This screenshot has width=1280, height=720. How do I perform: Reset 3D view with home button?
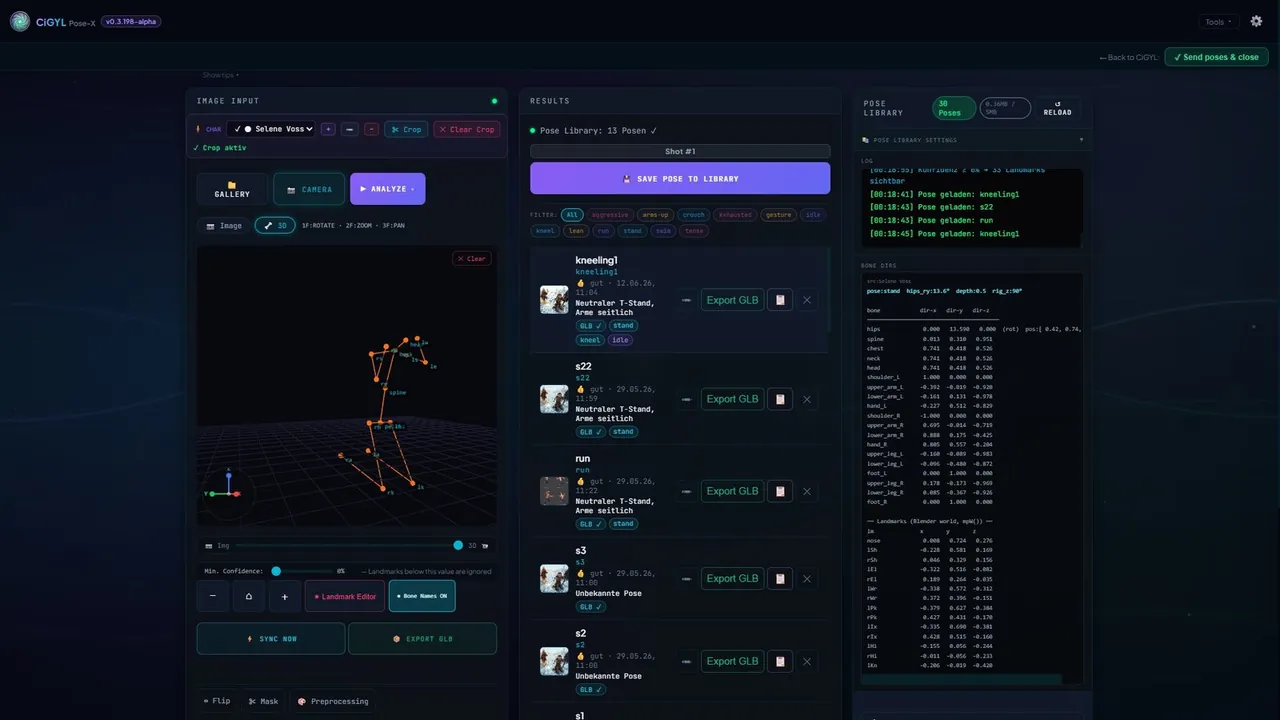point(249,596)
